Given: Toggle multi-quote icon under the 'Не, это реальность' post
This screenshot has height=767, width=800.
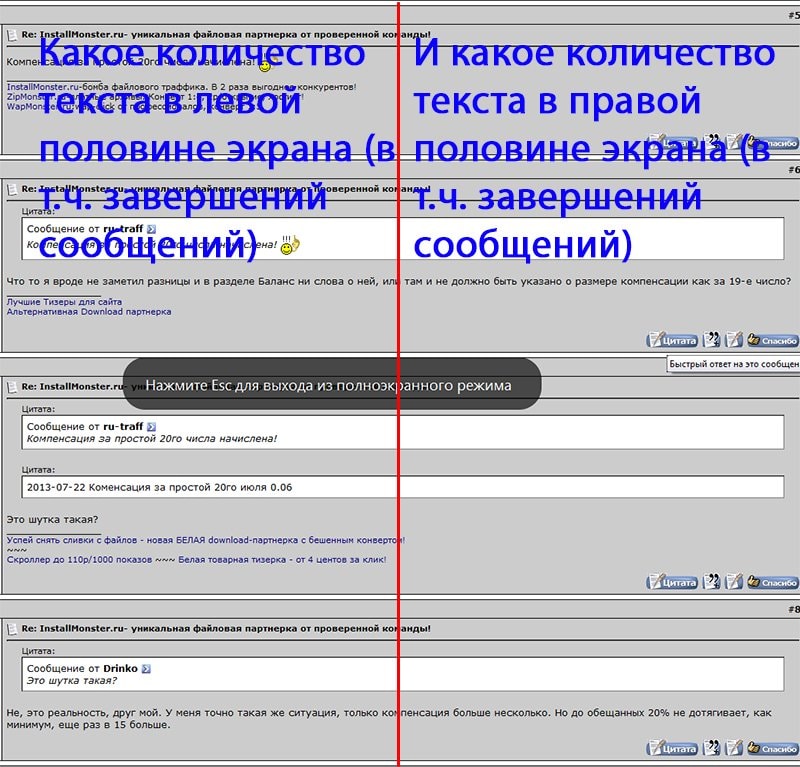Looking at the screenshot, I should (x=711, y=748).
